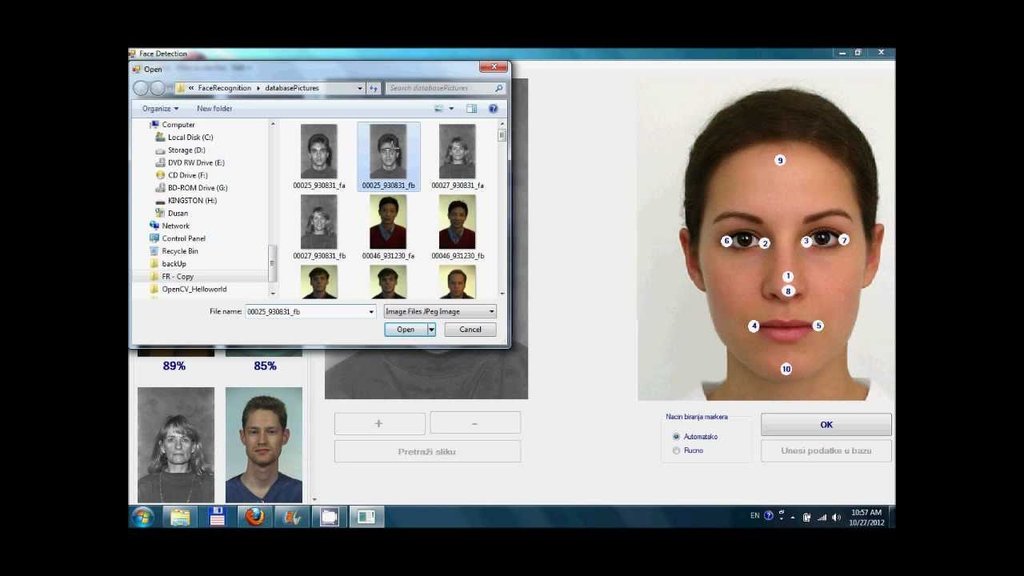The width and height of the screenshot is (1024, 576).
Task: Click the refresh icon beside address bar
Action: (374, 88)
